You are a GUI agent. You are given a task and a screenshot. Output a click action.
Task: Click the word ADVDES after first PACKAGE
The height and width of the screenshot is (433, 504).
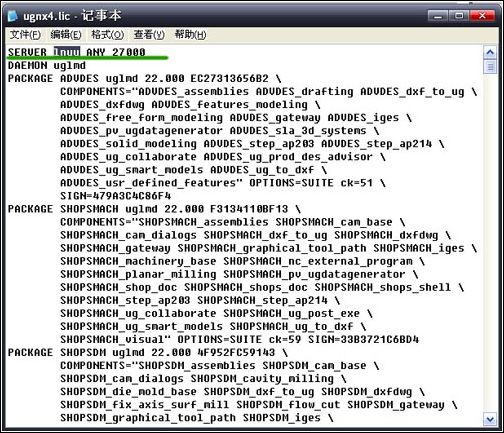click(x=80, y=78)
